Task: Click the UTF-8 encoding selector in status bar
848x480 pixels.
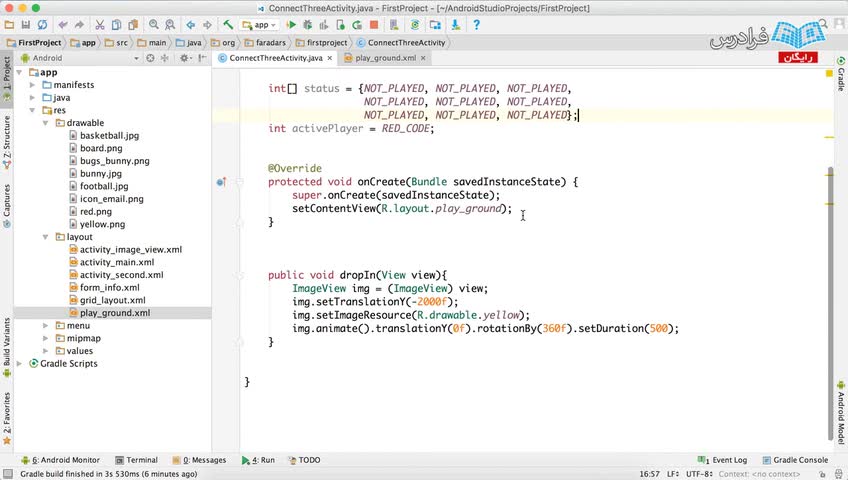Action: (x=699, y=474)
